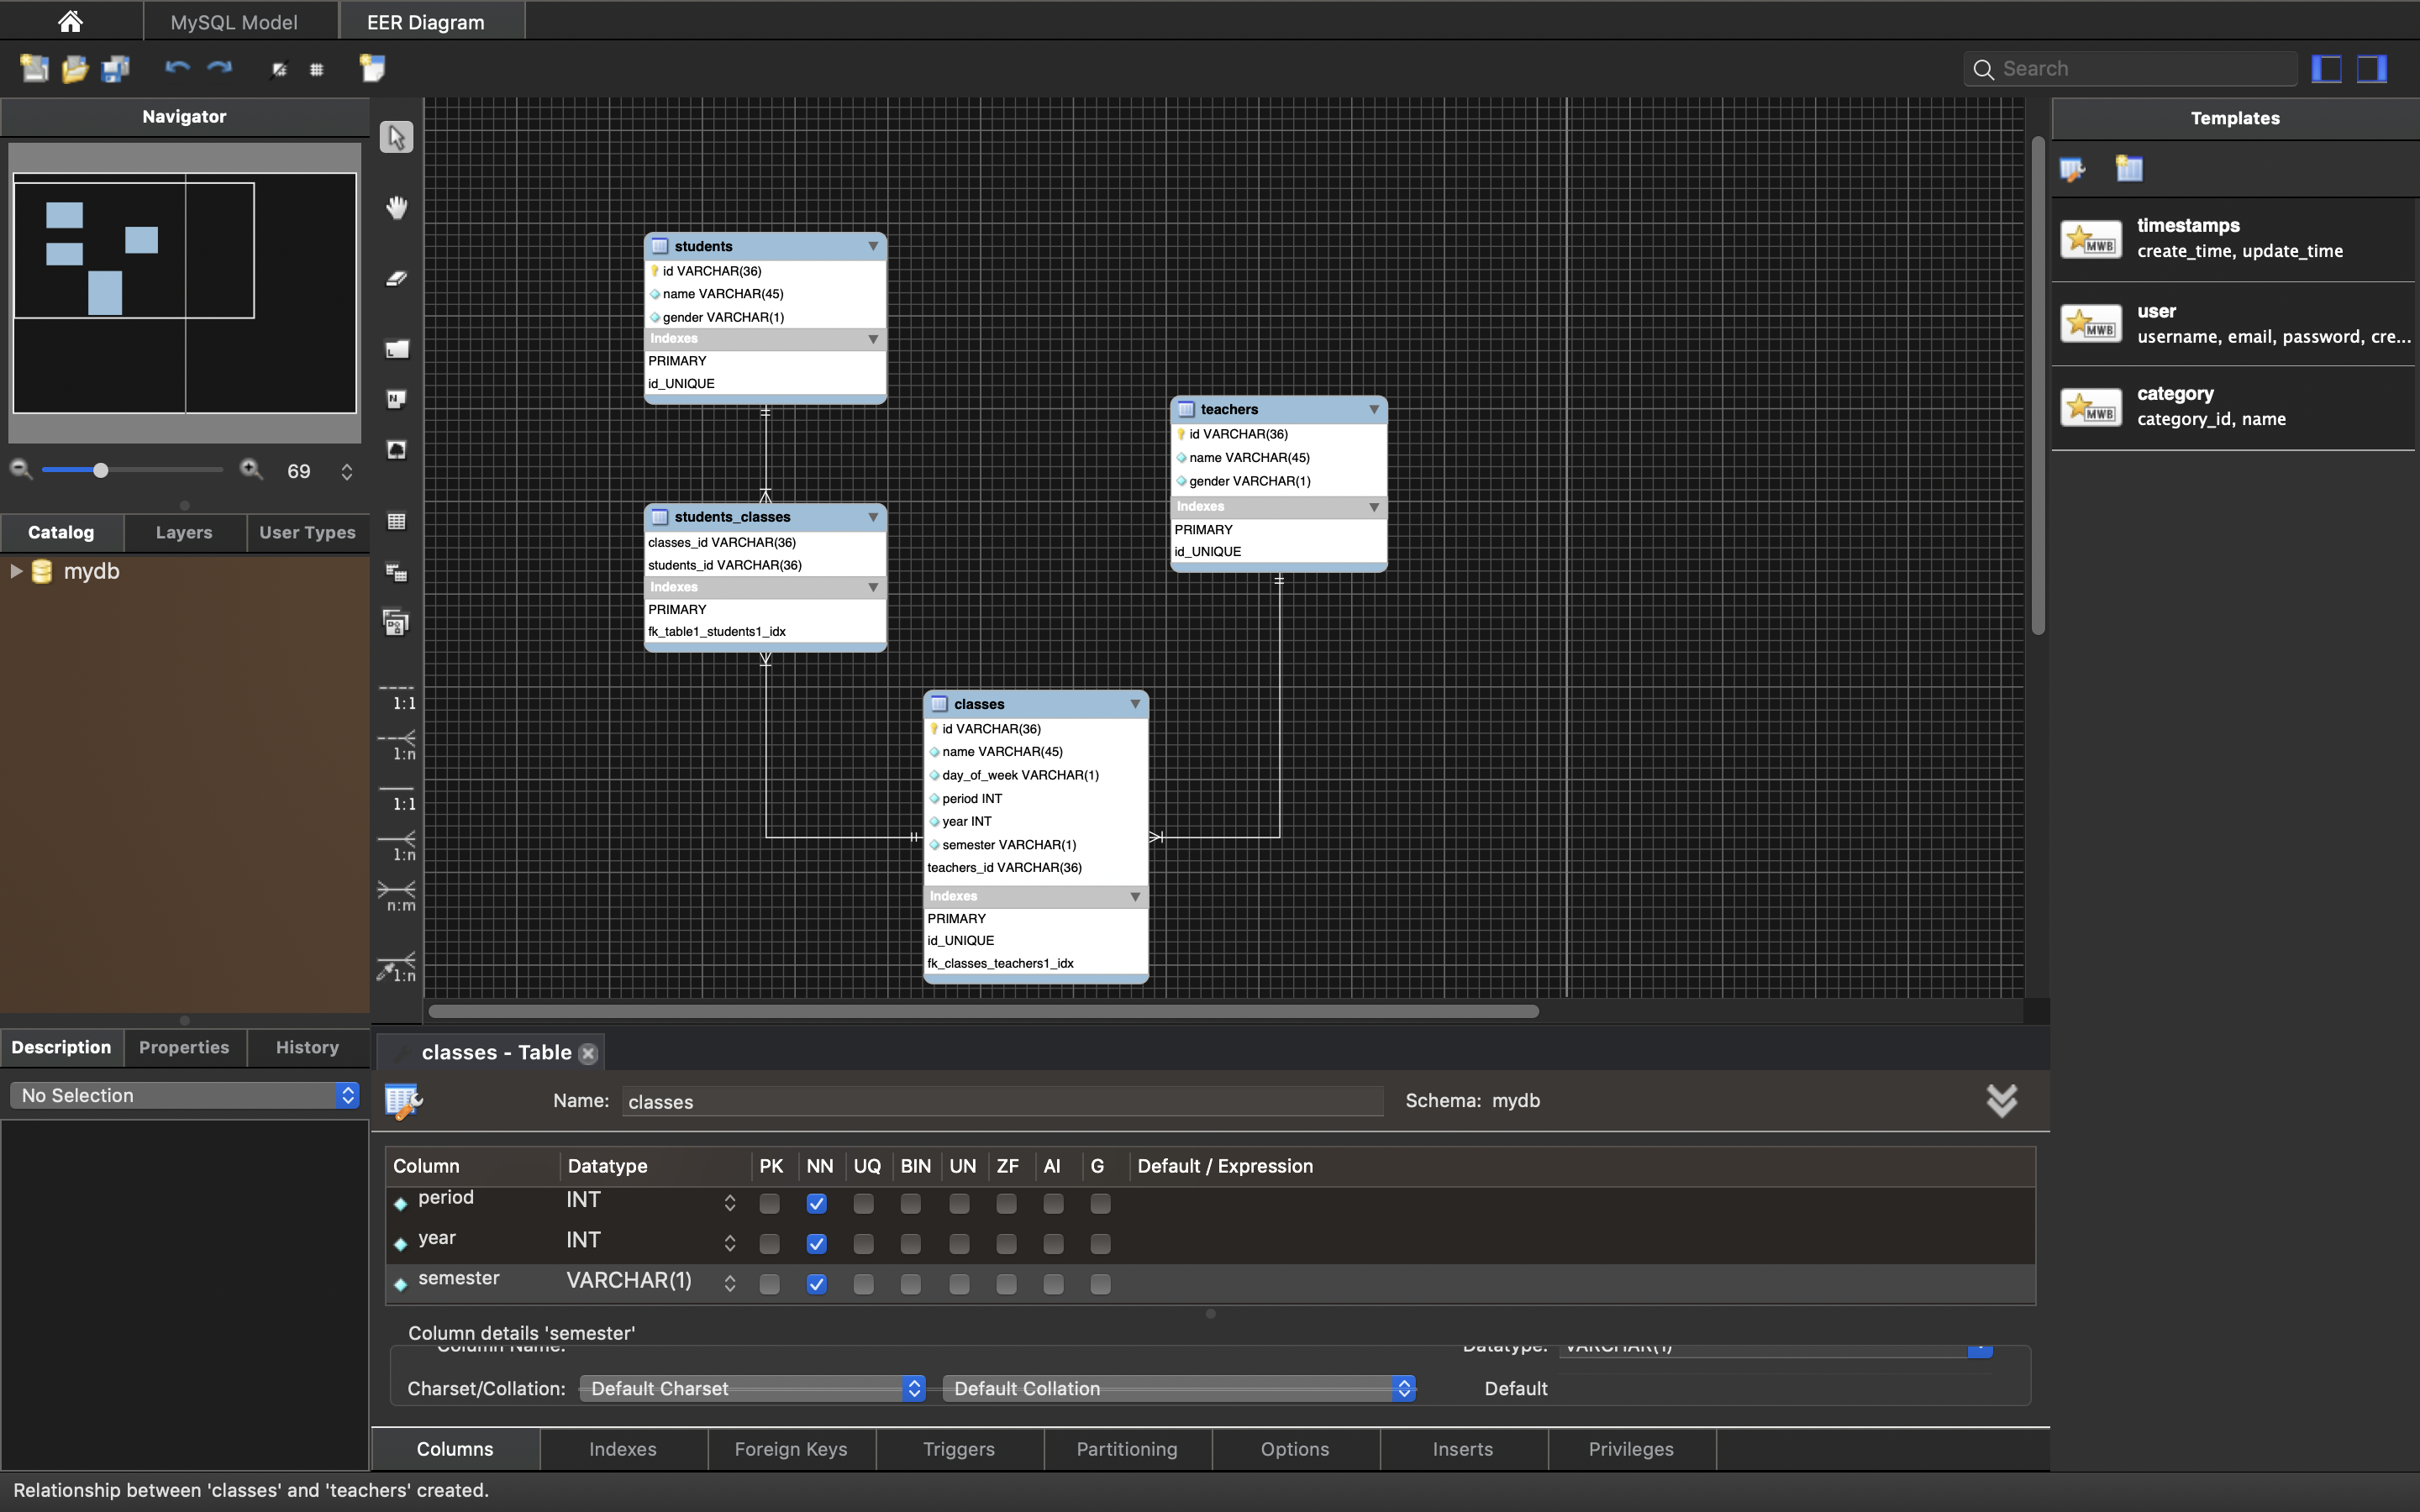Click the horizontal diagram scrollbar

coord(983,1011)
